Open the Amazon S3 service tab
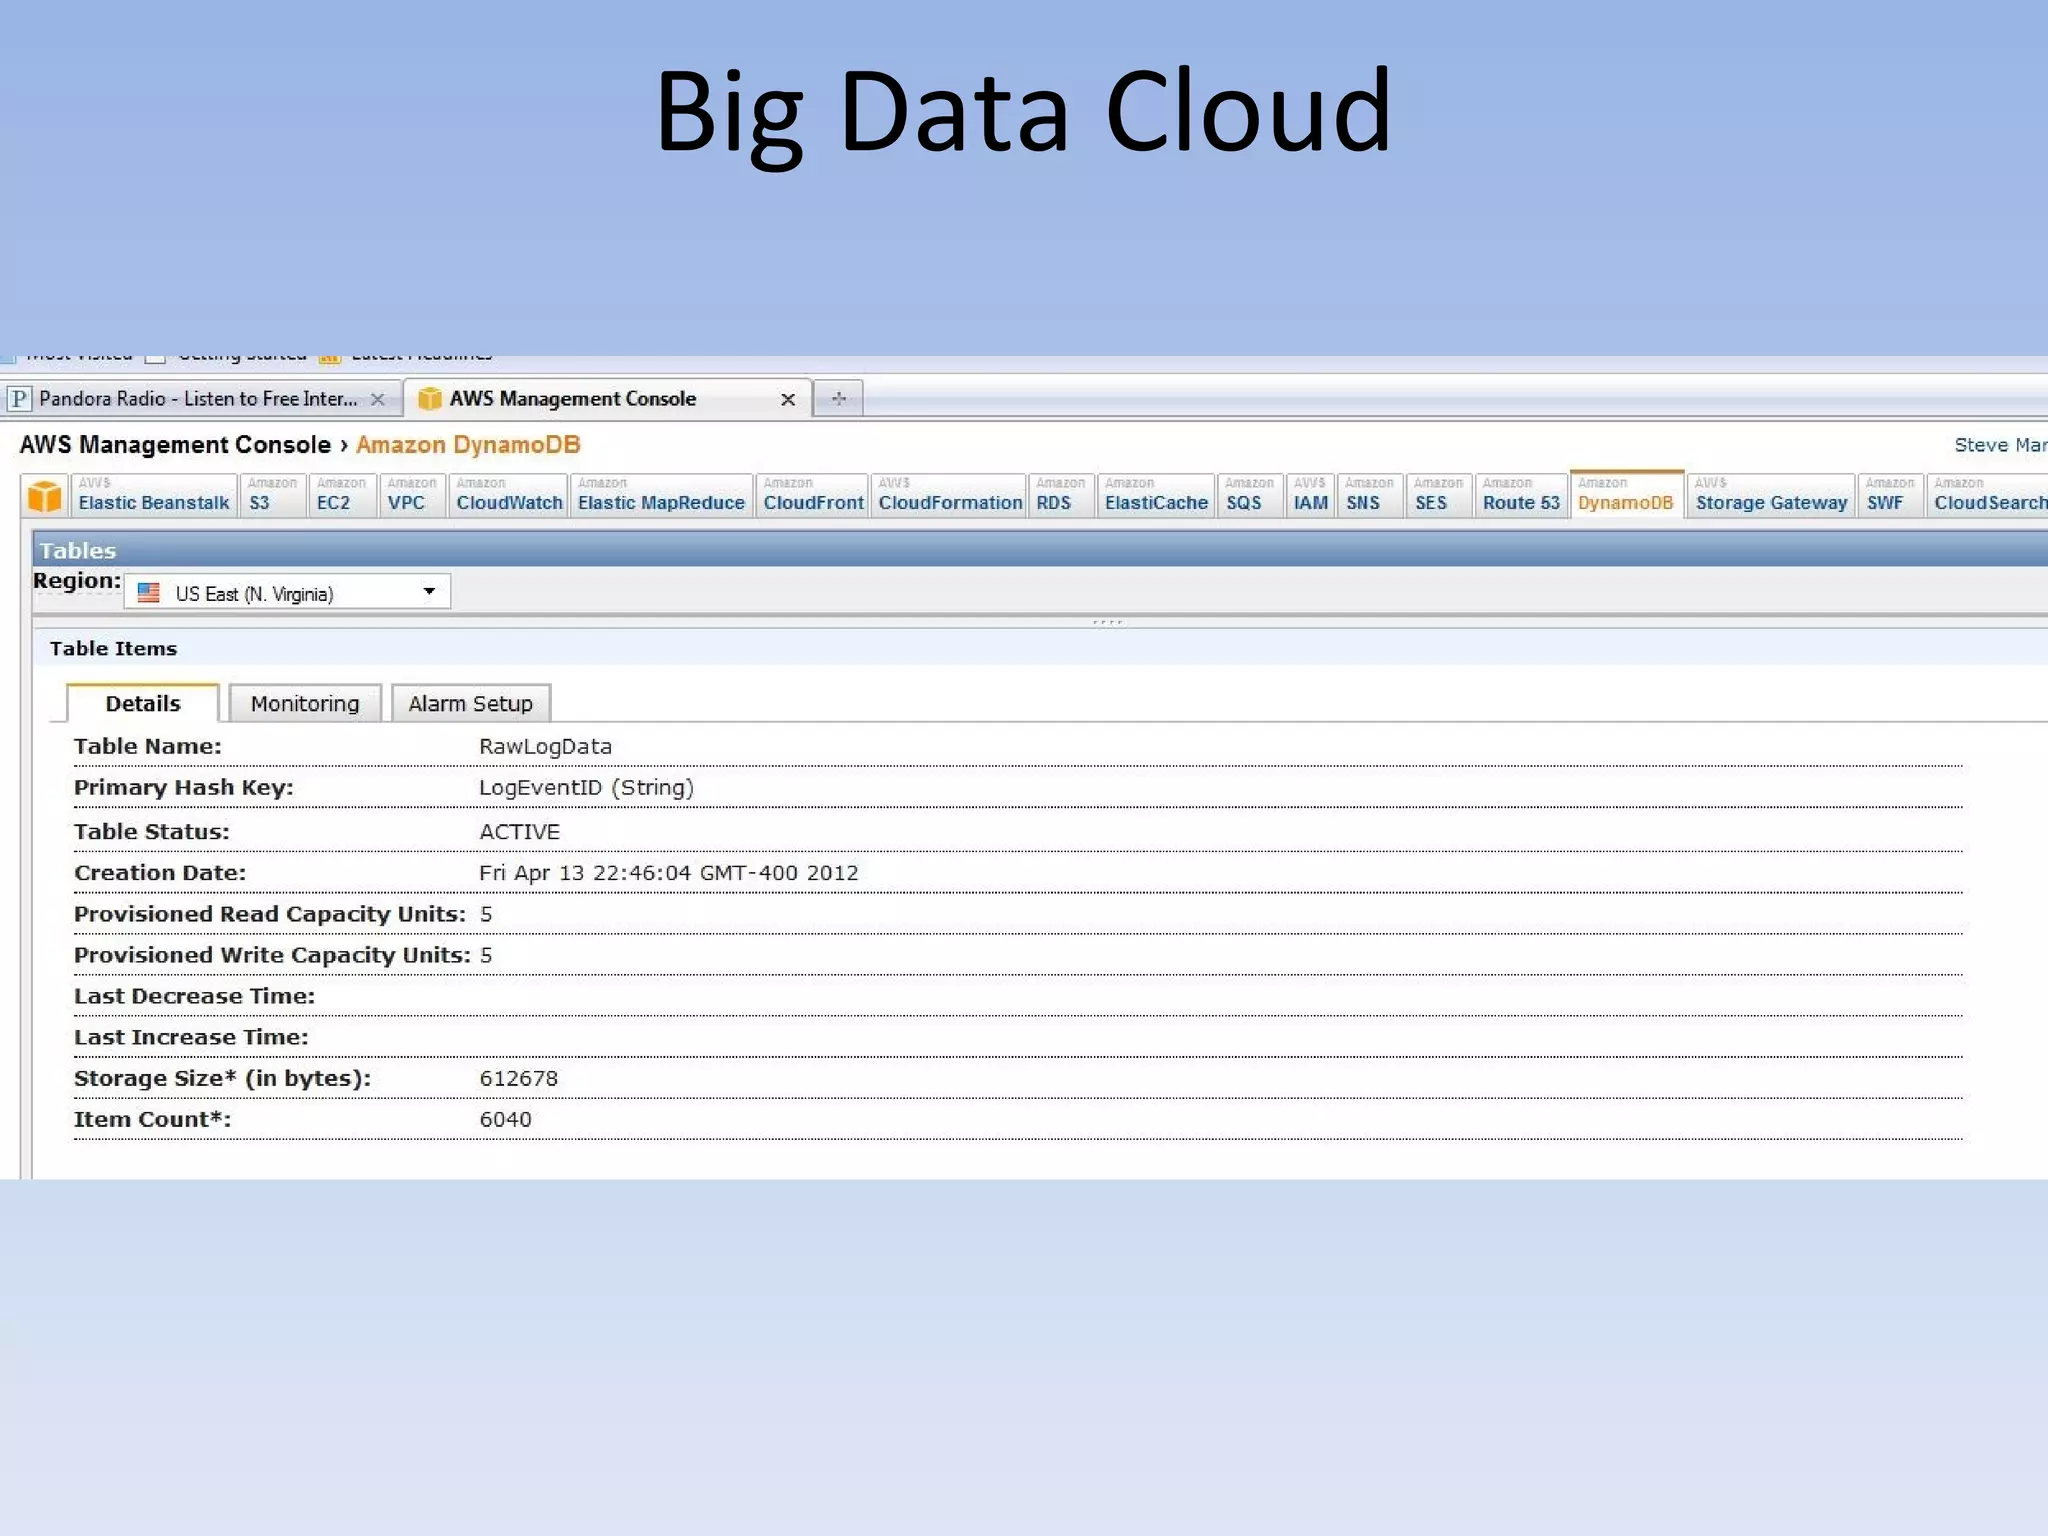The image size is (2048, 1536). tap(272, 495)
